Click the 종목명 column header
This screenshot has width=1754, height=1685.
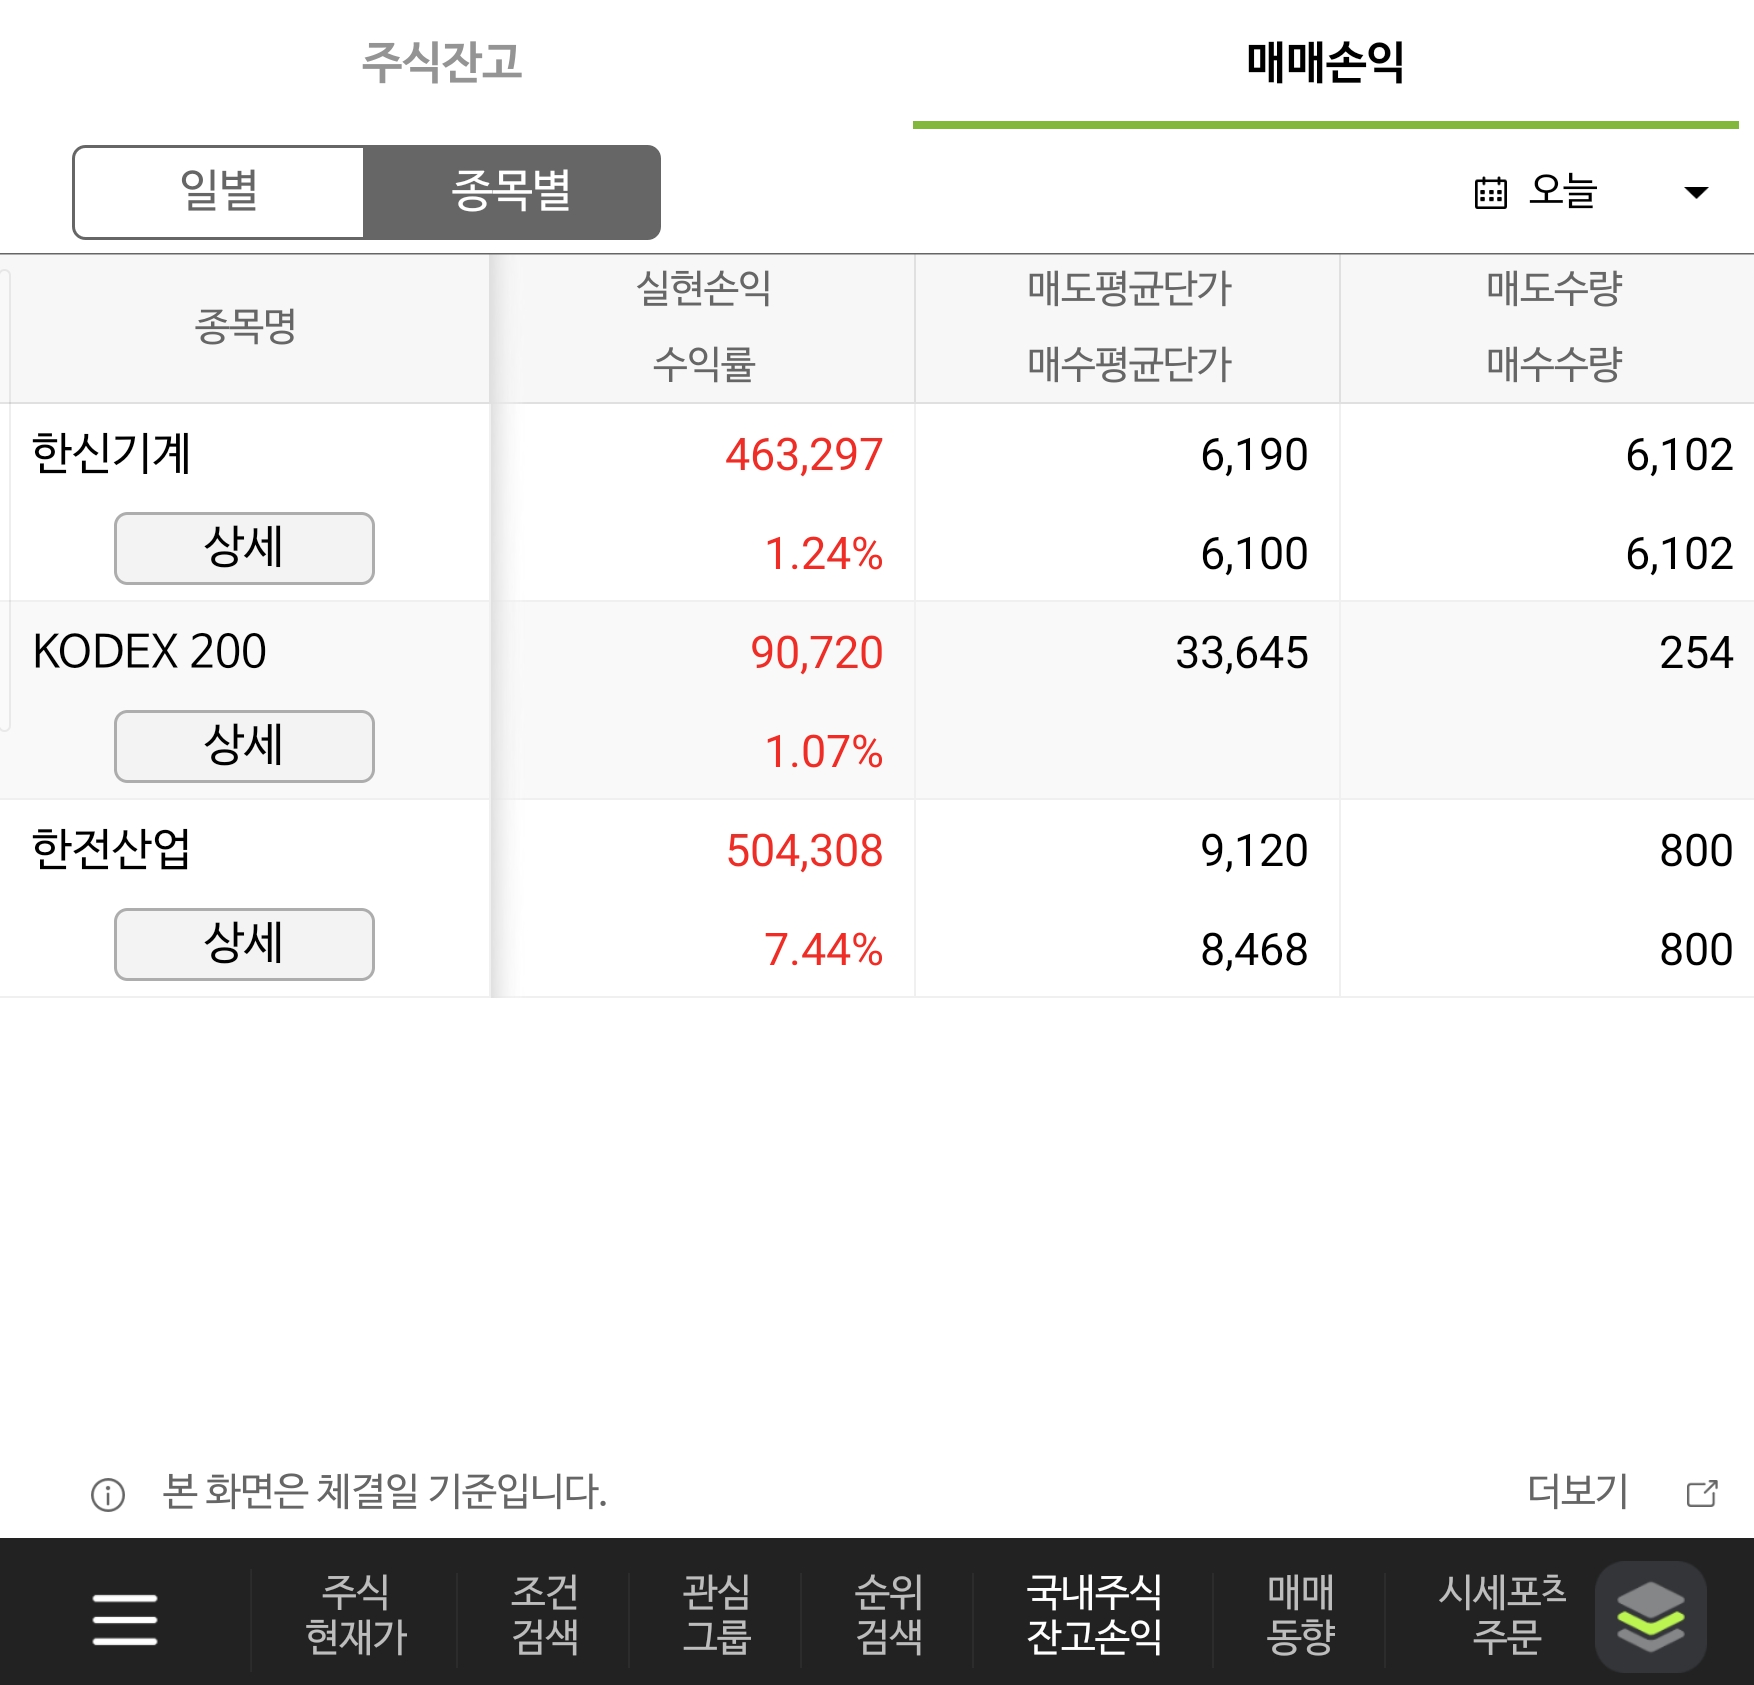[245, 327]
